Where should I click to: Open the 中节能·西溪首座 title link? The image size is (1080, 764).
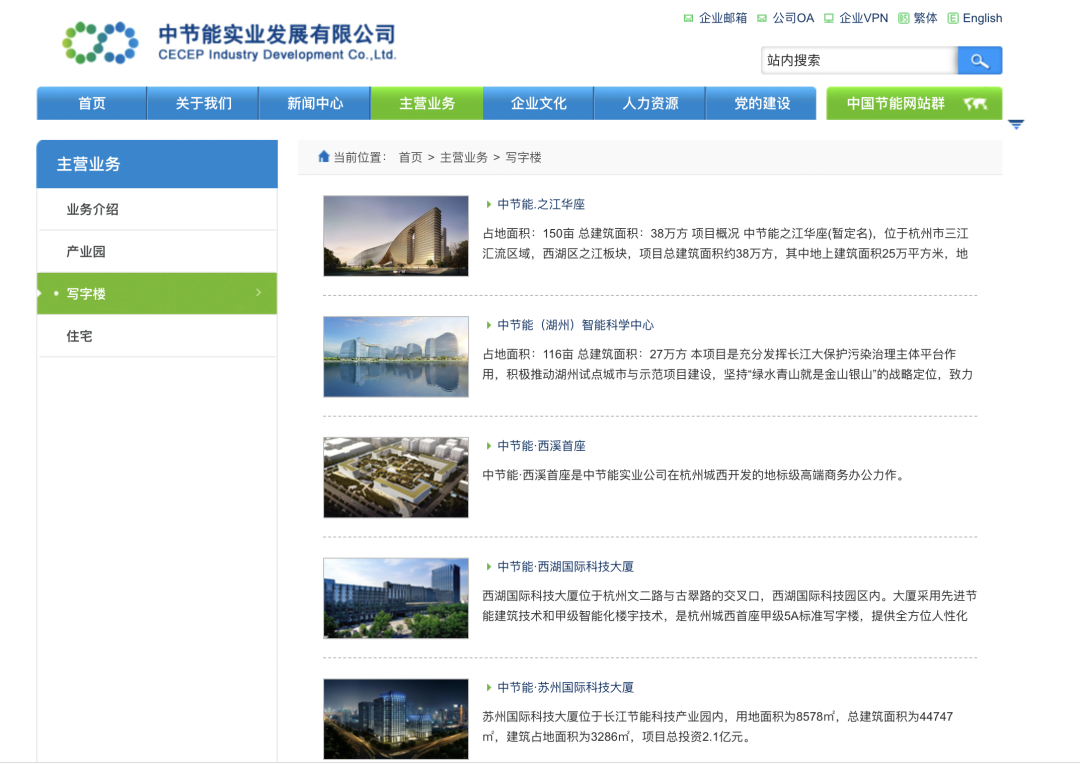pyautogui.click(x=541, y=446)
